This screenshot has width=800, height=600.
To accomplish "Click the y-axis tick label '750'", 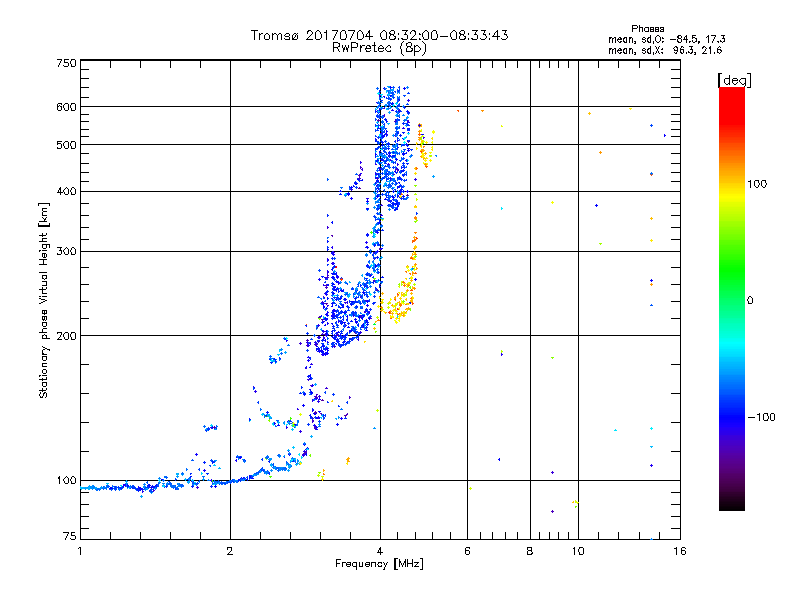I will [x=66, y=63].
